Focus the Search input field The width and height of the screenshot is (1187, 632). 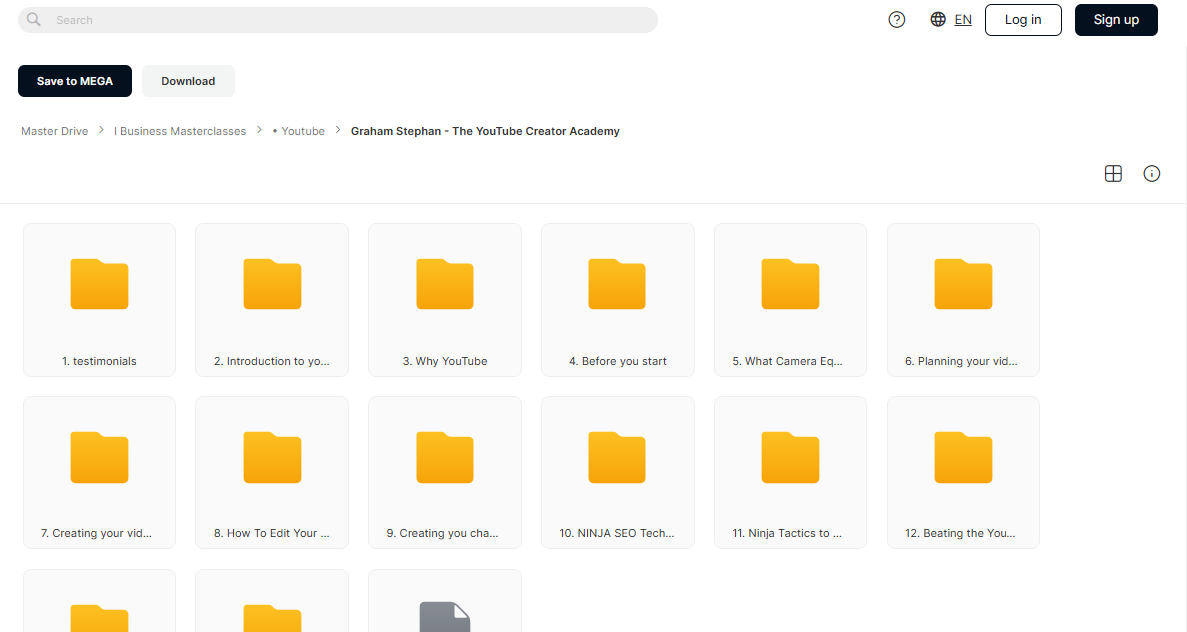point(338,20)
